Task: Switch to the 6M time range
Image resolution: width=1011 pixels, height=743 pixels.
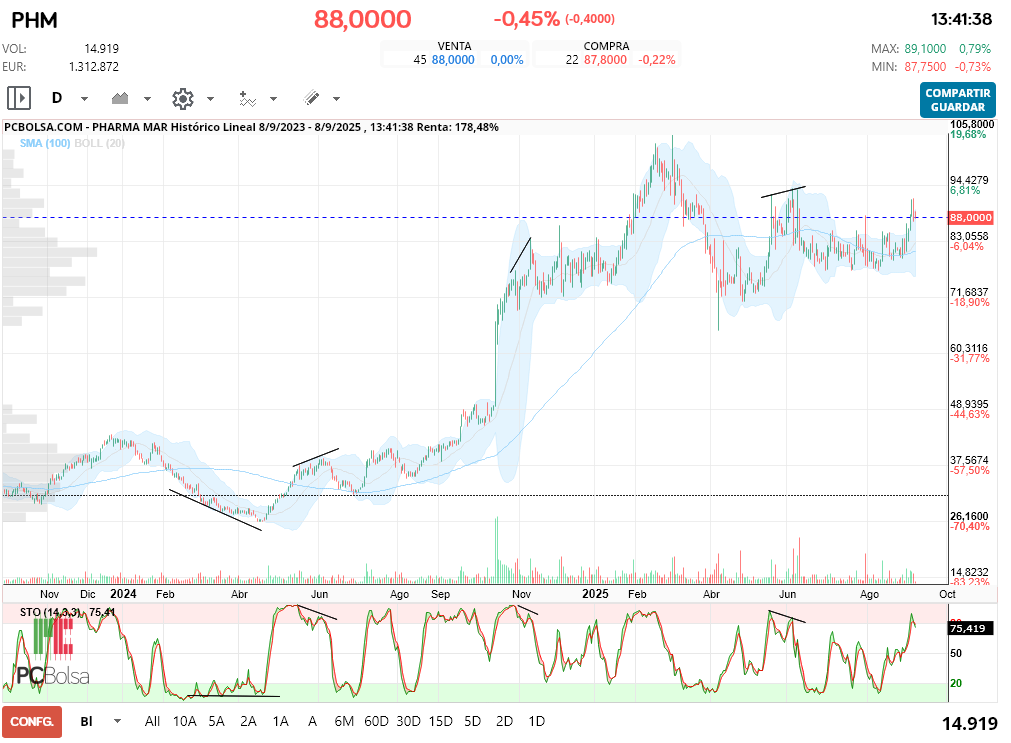Action: (344, 722)
